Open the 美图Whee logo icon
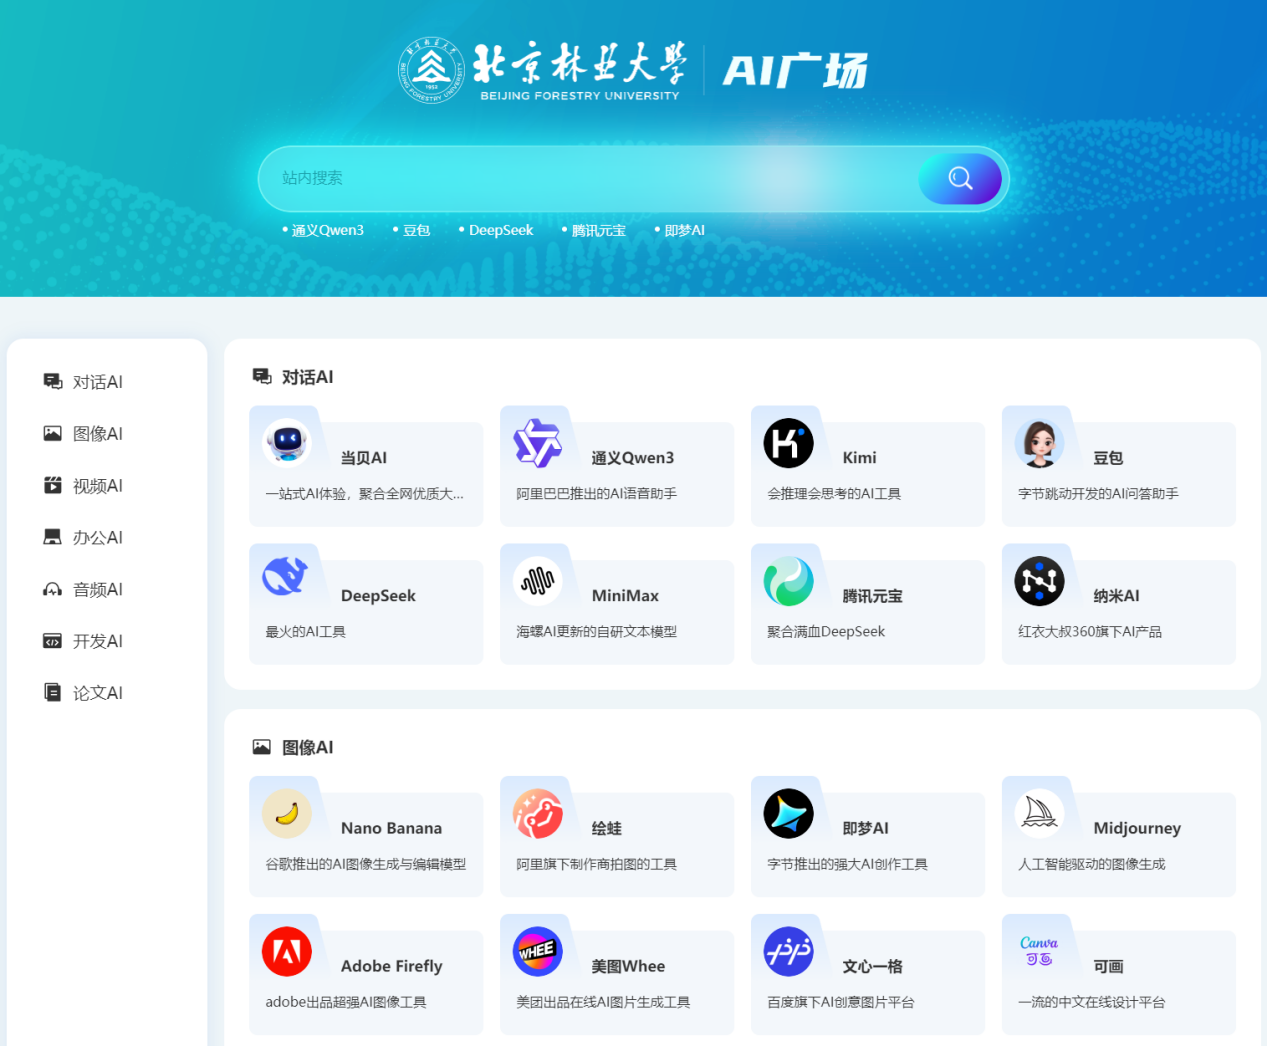Image resolution: width=1267 pixels, height=1046 pixels. tap(538, 952)
